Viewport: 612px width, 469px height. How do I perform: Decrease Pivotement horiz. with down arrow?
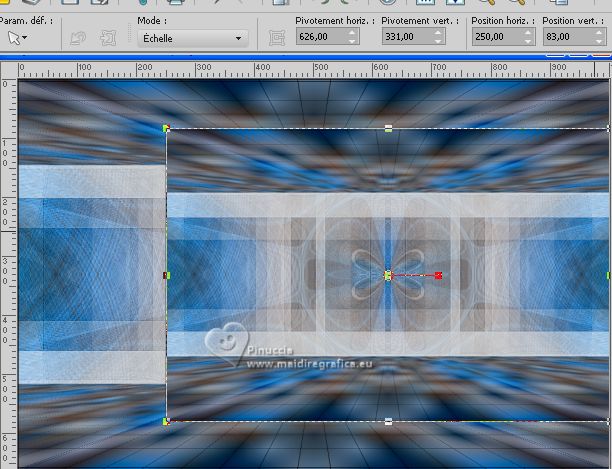[352, 41]
